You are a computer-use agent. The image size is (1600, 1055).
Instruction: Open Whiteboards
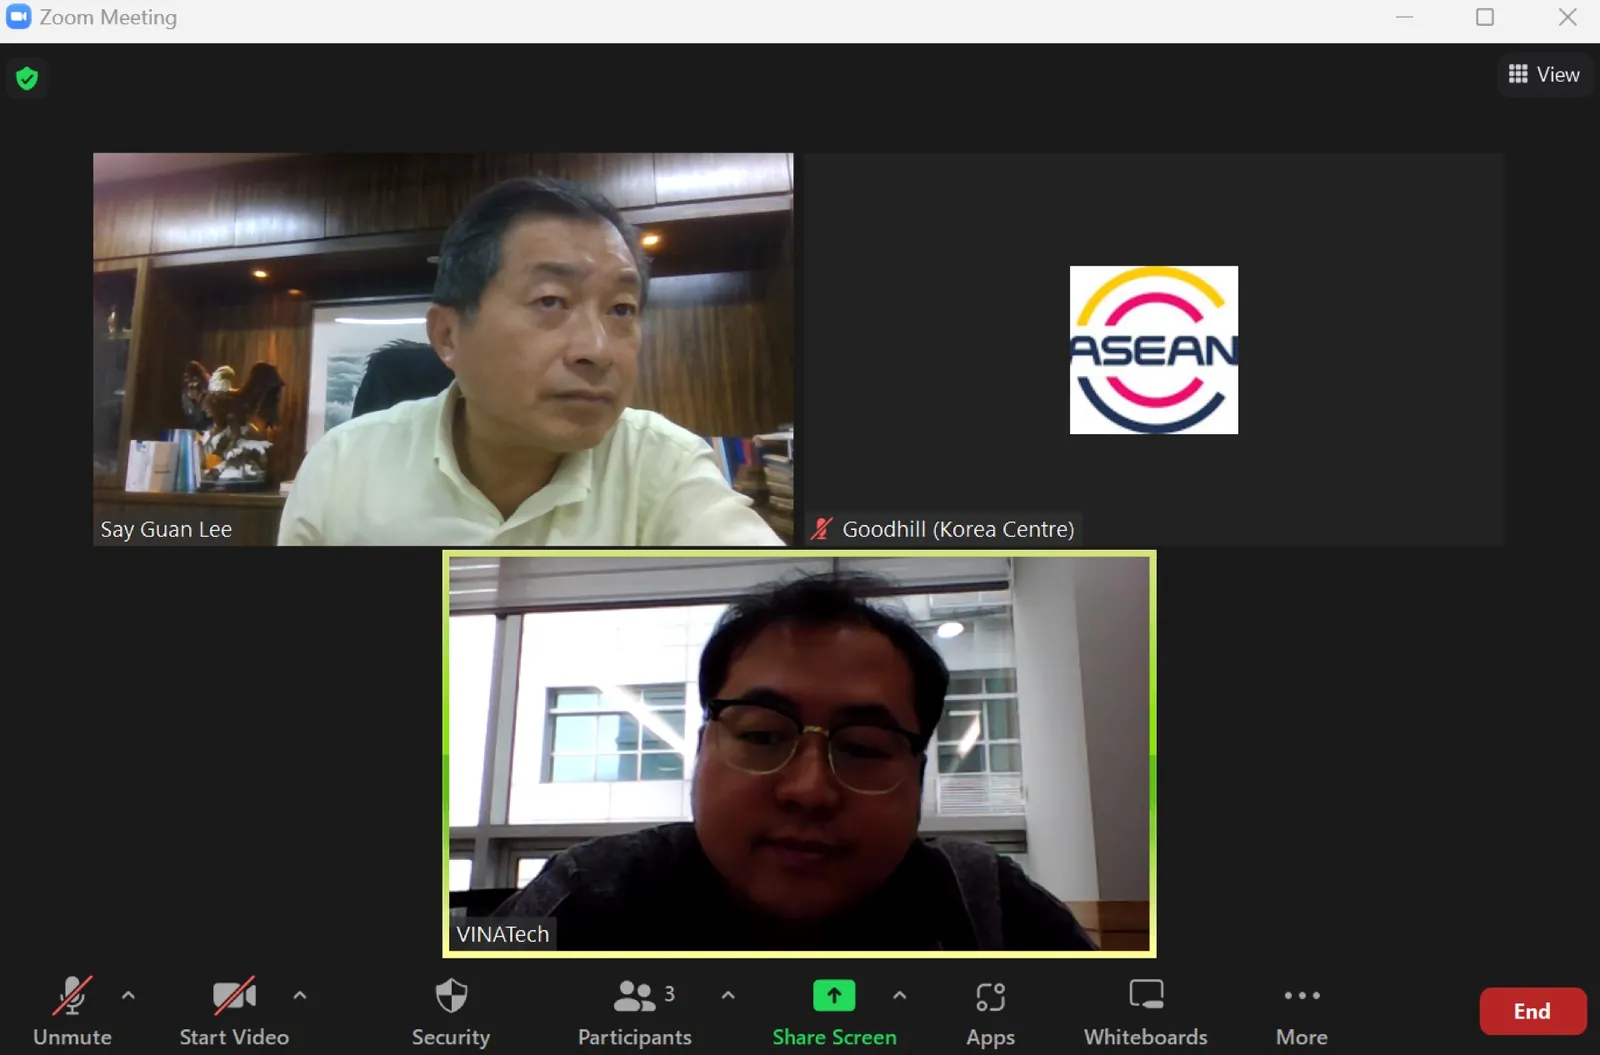point(1146,1011)
